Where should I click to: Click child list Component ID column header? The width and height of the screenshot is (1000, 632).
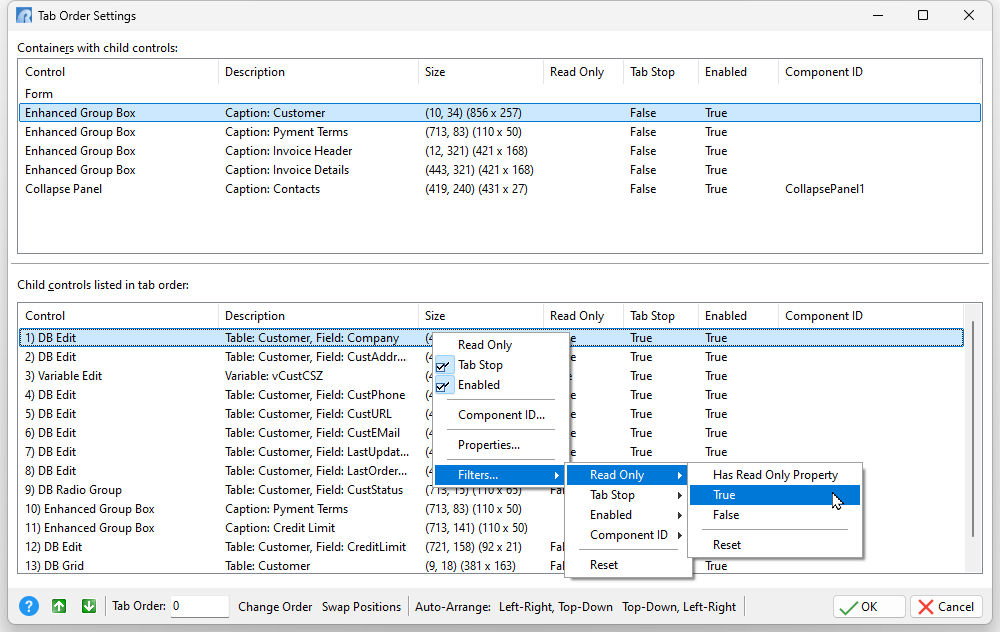(871, 316)
